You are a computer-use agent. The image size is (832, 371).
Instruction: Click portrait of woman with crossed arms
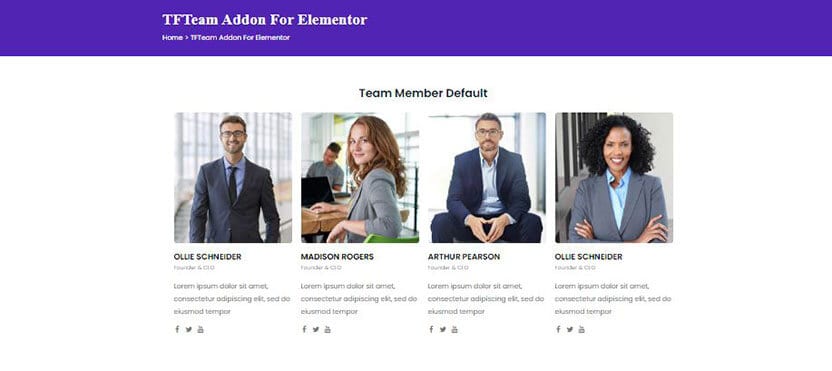614,177
